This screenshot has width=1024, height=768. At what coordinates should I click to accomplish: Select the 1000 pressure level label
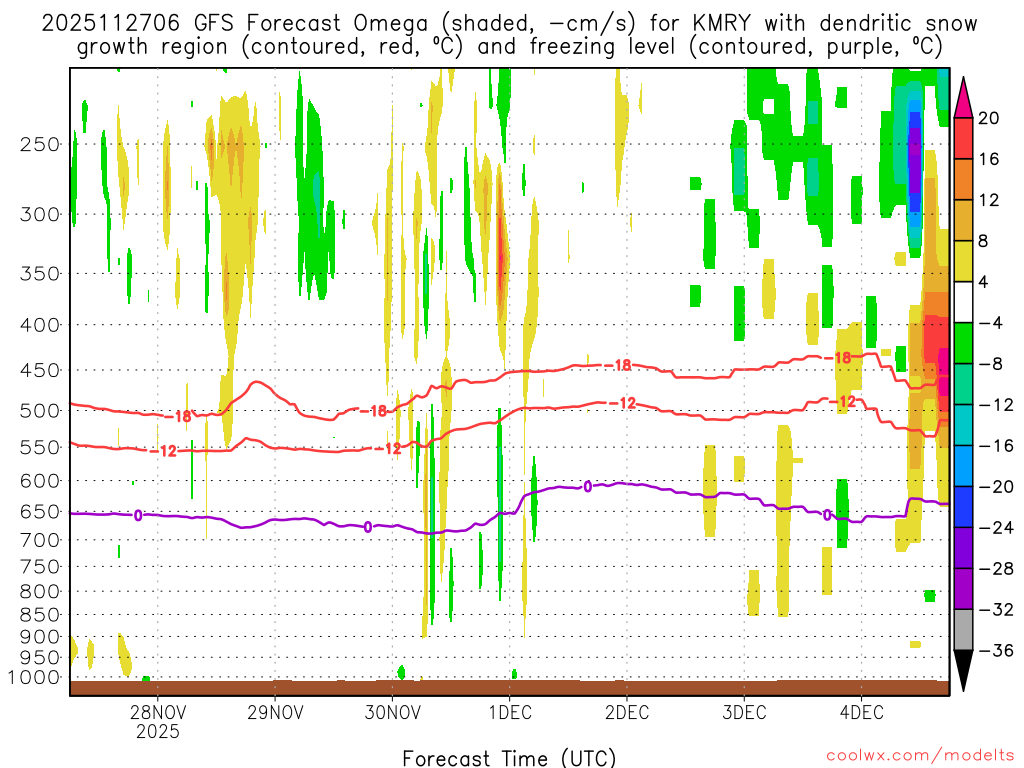[x=37, y=677]
